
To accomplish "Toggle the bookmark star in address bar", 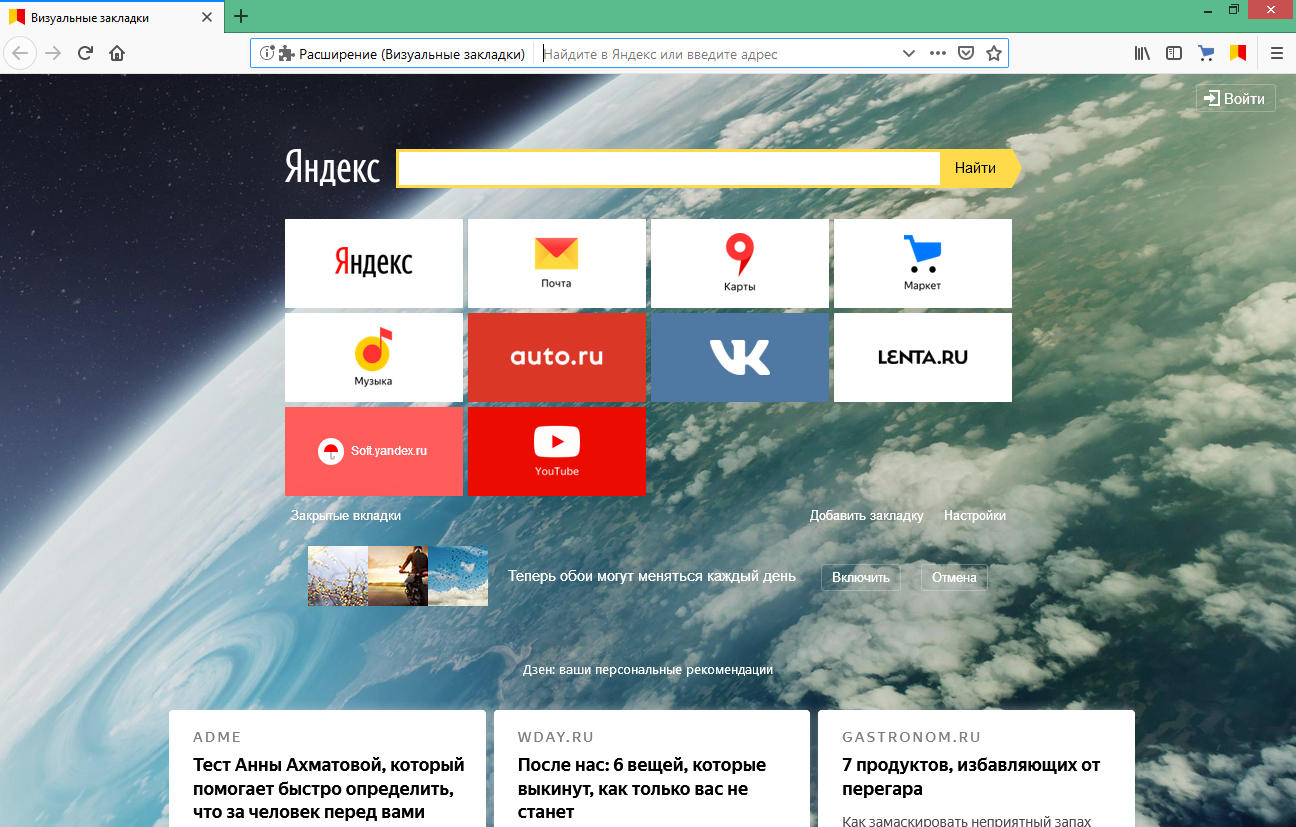I will point(994,53).
